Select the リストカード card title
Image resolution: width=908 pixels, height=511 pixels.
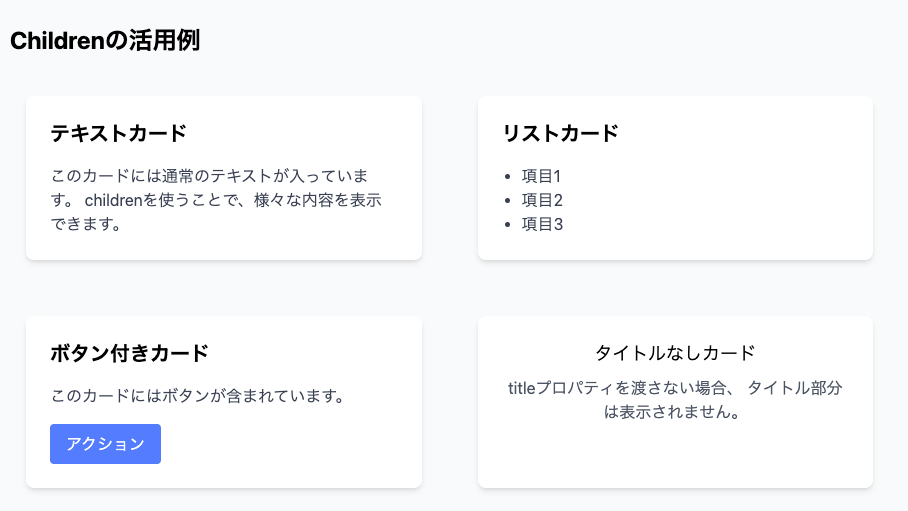[560, 133]
